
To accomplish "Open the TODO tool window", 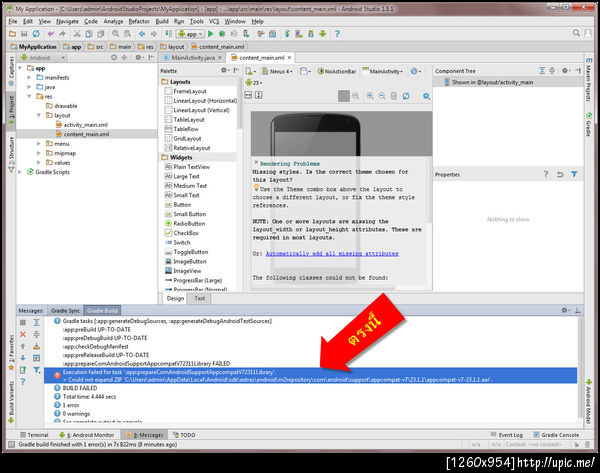I will 184,435.
